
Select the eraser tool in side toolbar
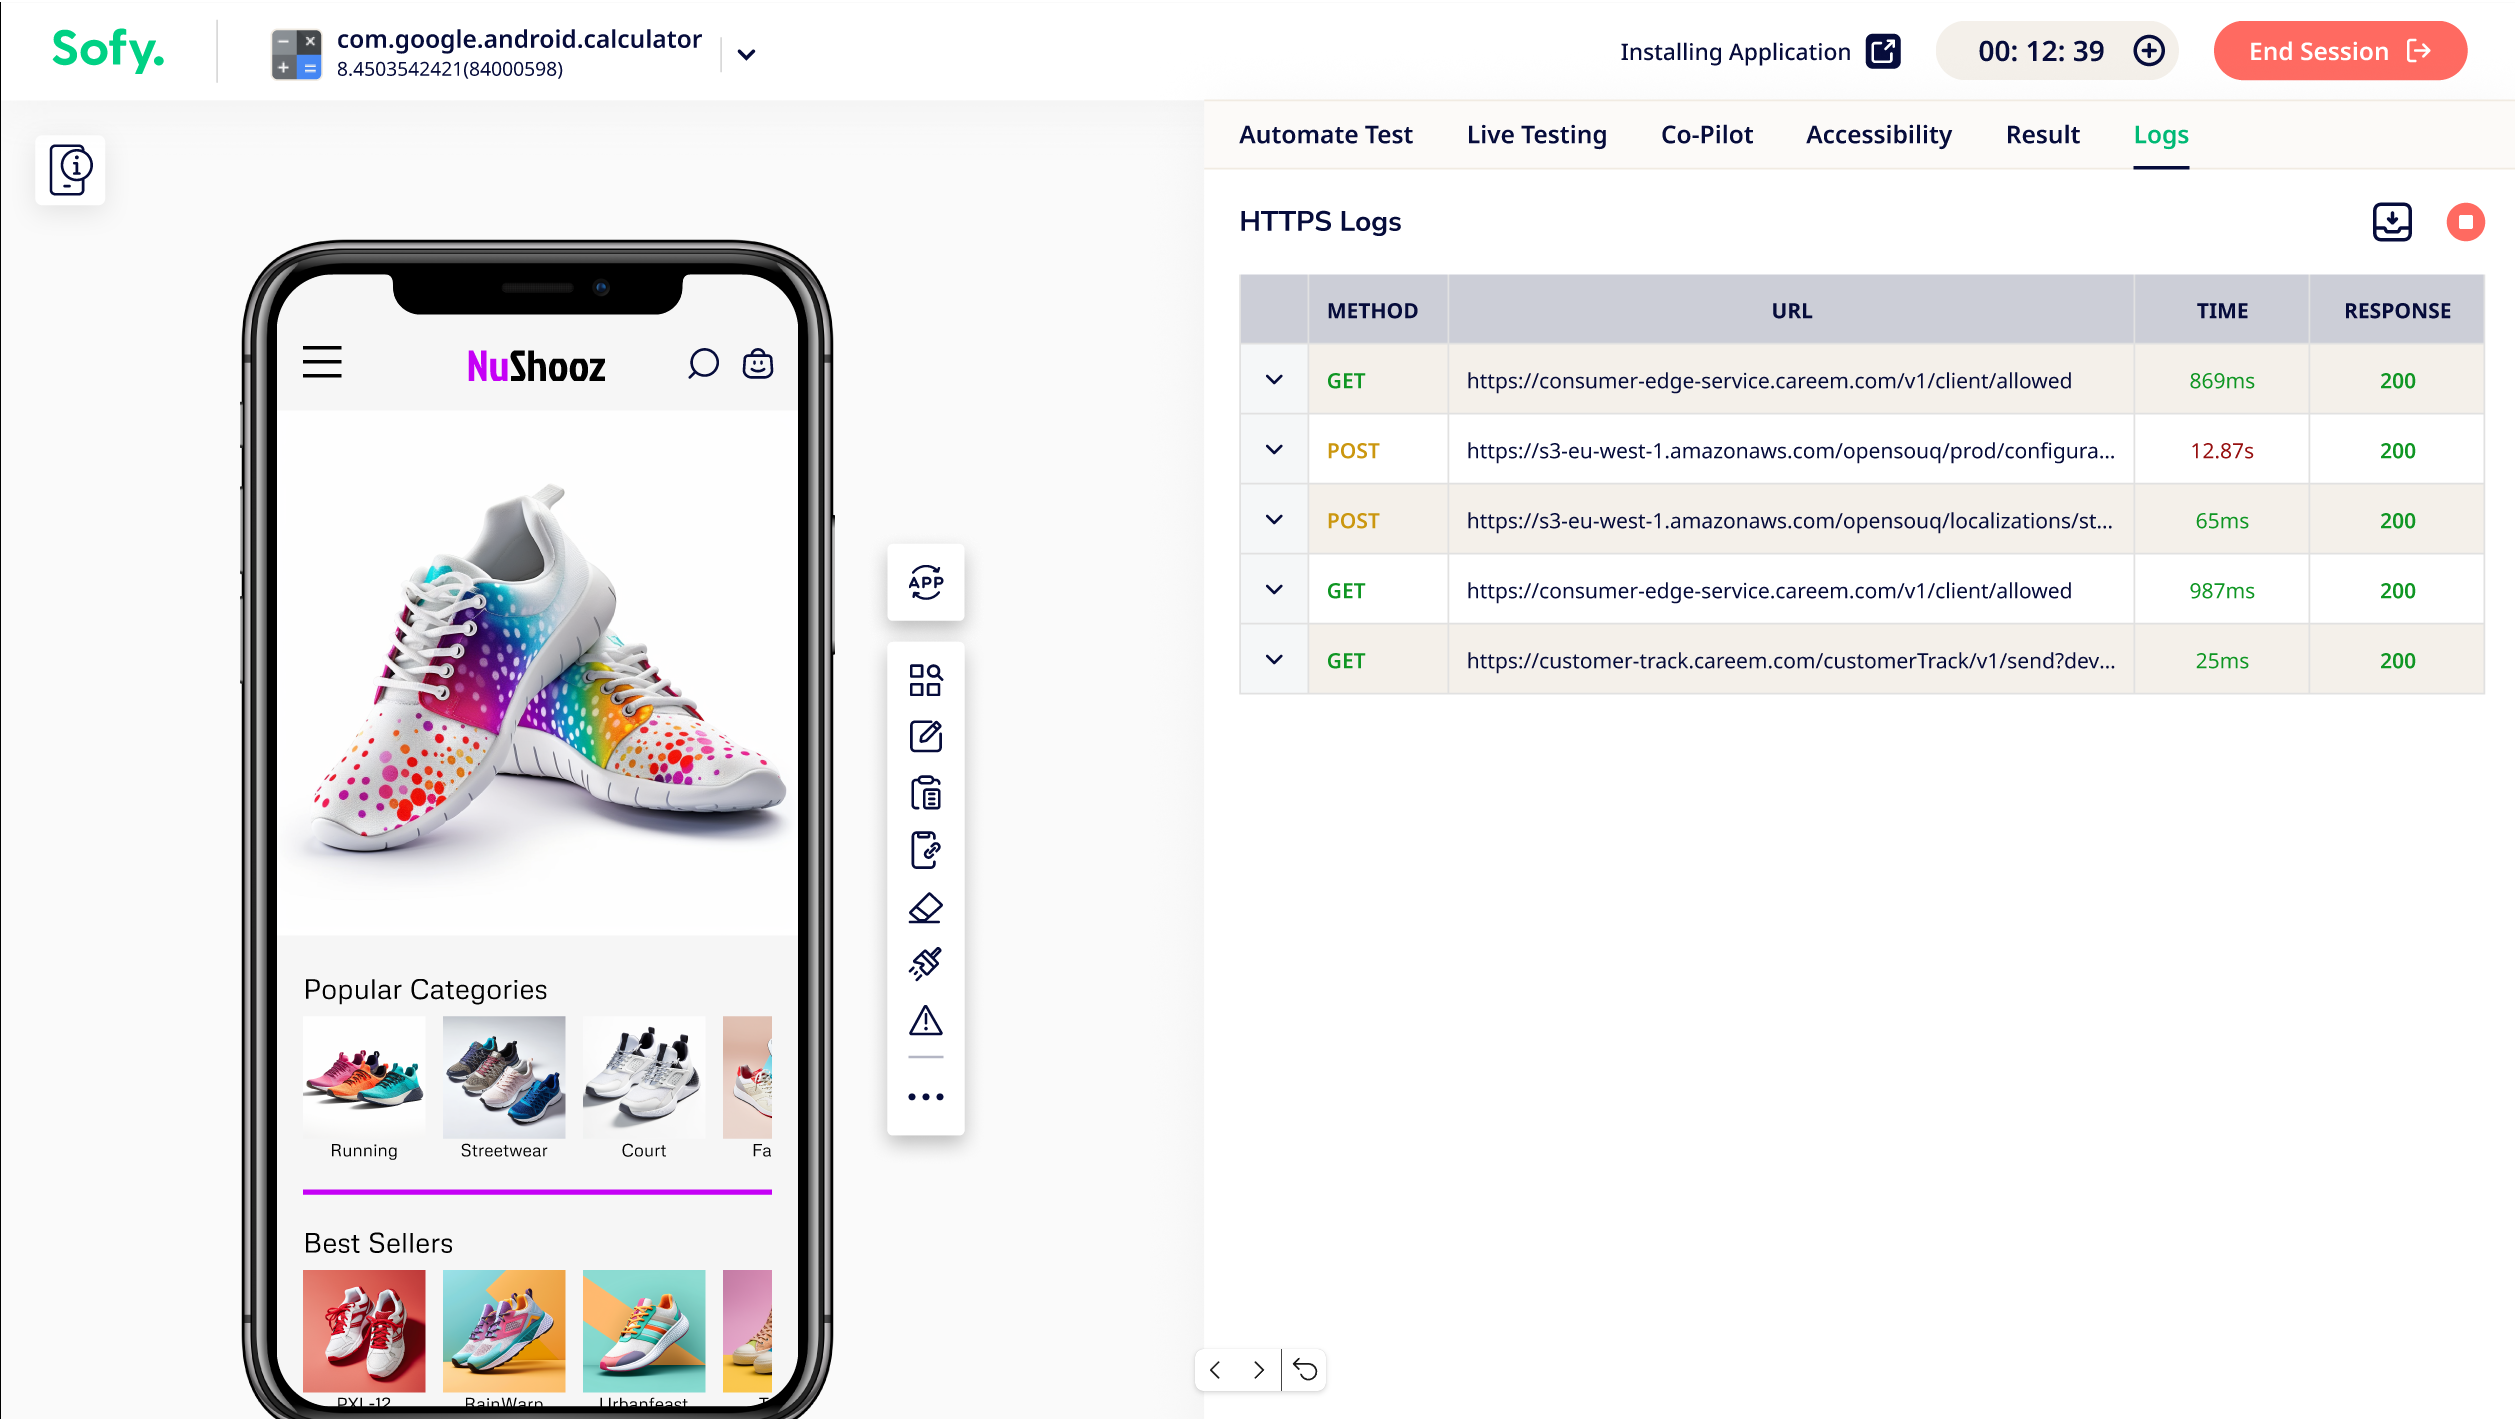pyautogui.click(x=926, y=908)
